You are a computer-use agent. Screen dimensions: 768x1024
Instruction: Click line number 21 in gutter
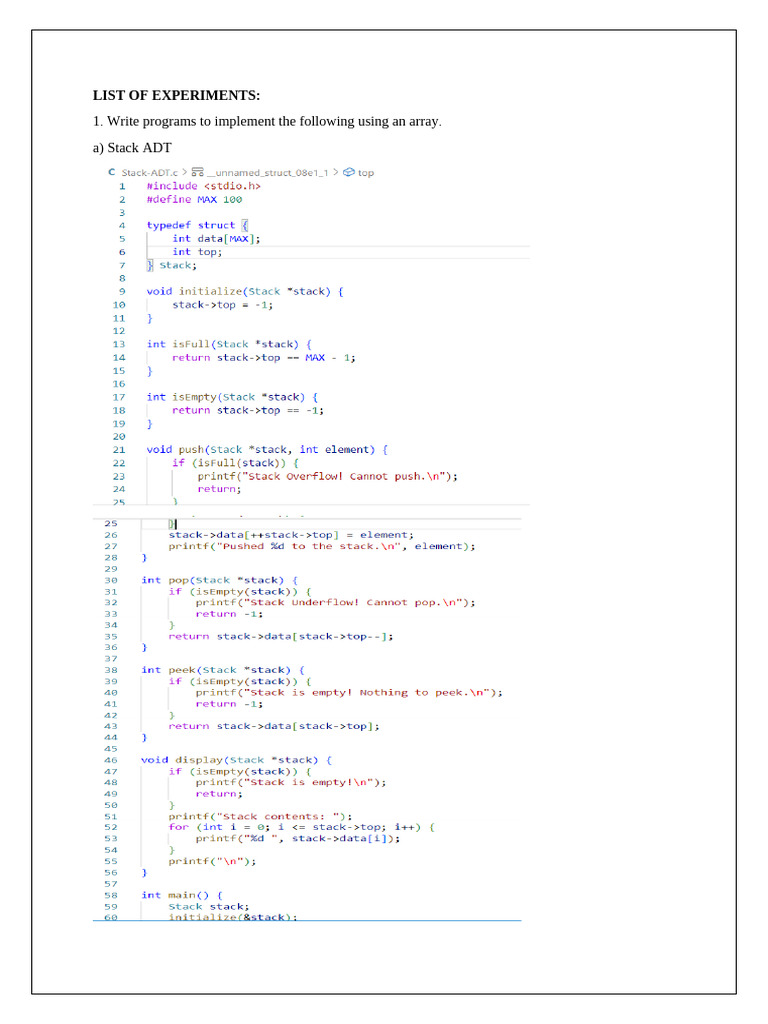click(x=119, y=450)
